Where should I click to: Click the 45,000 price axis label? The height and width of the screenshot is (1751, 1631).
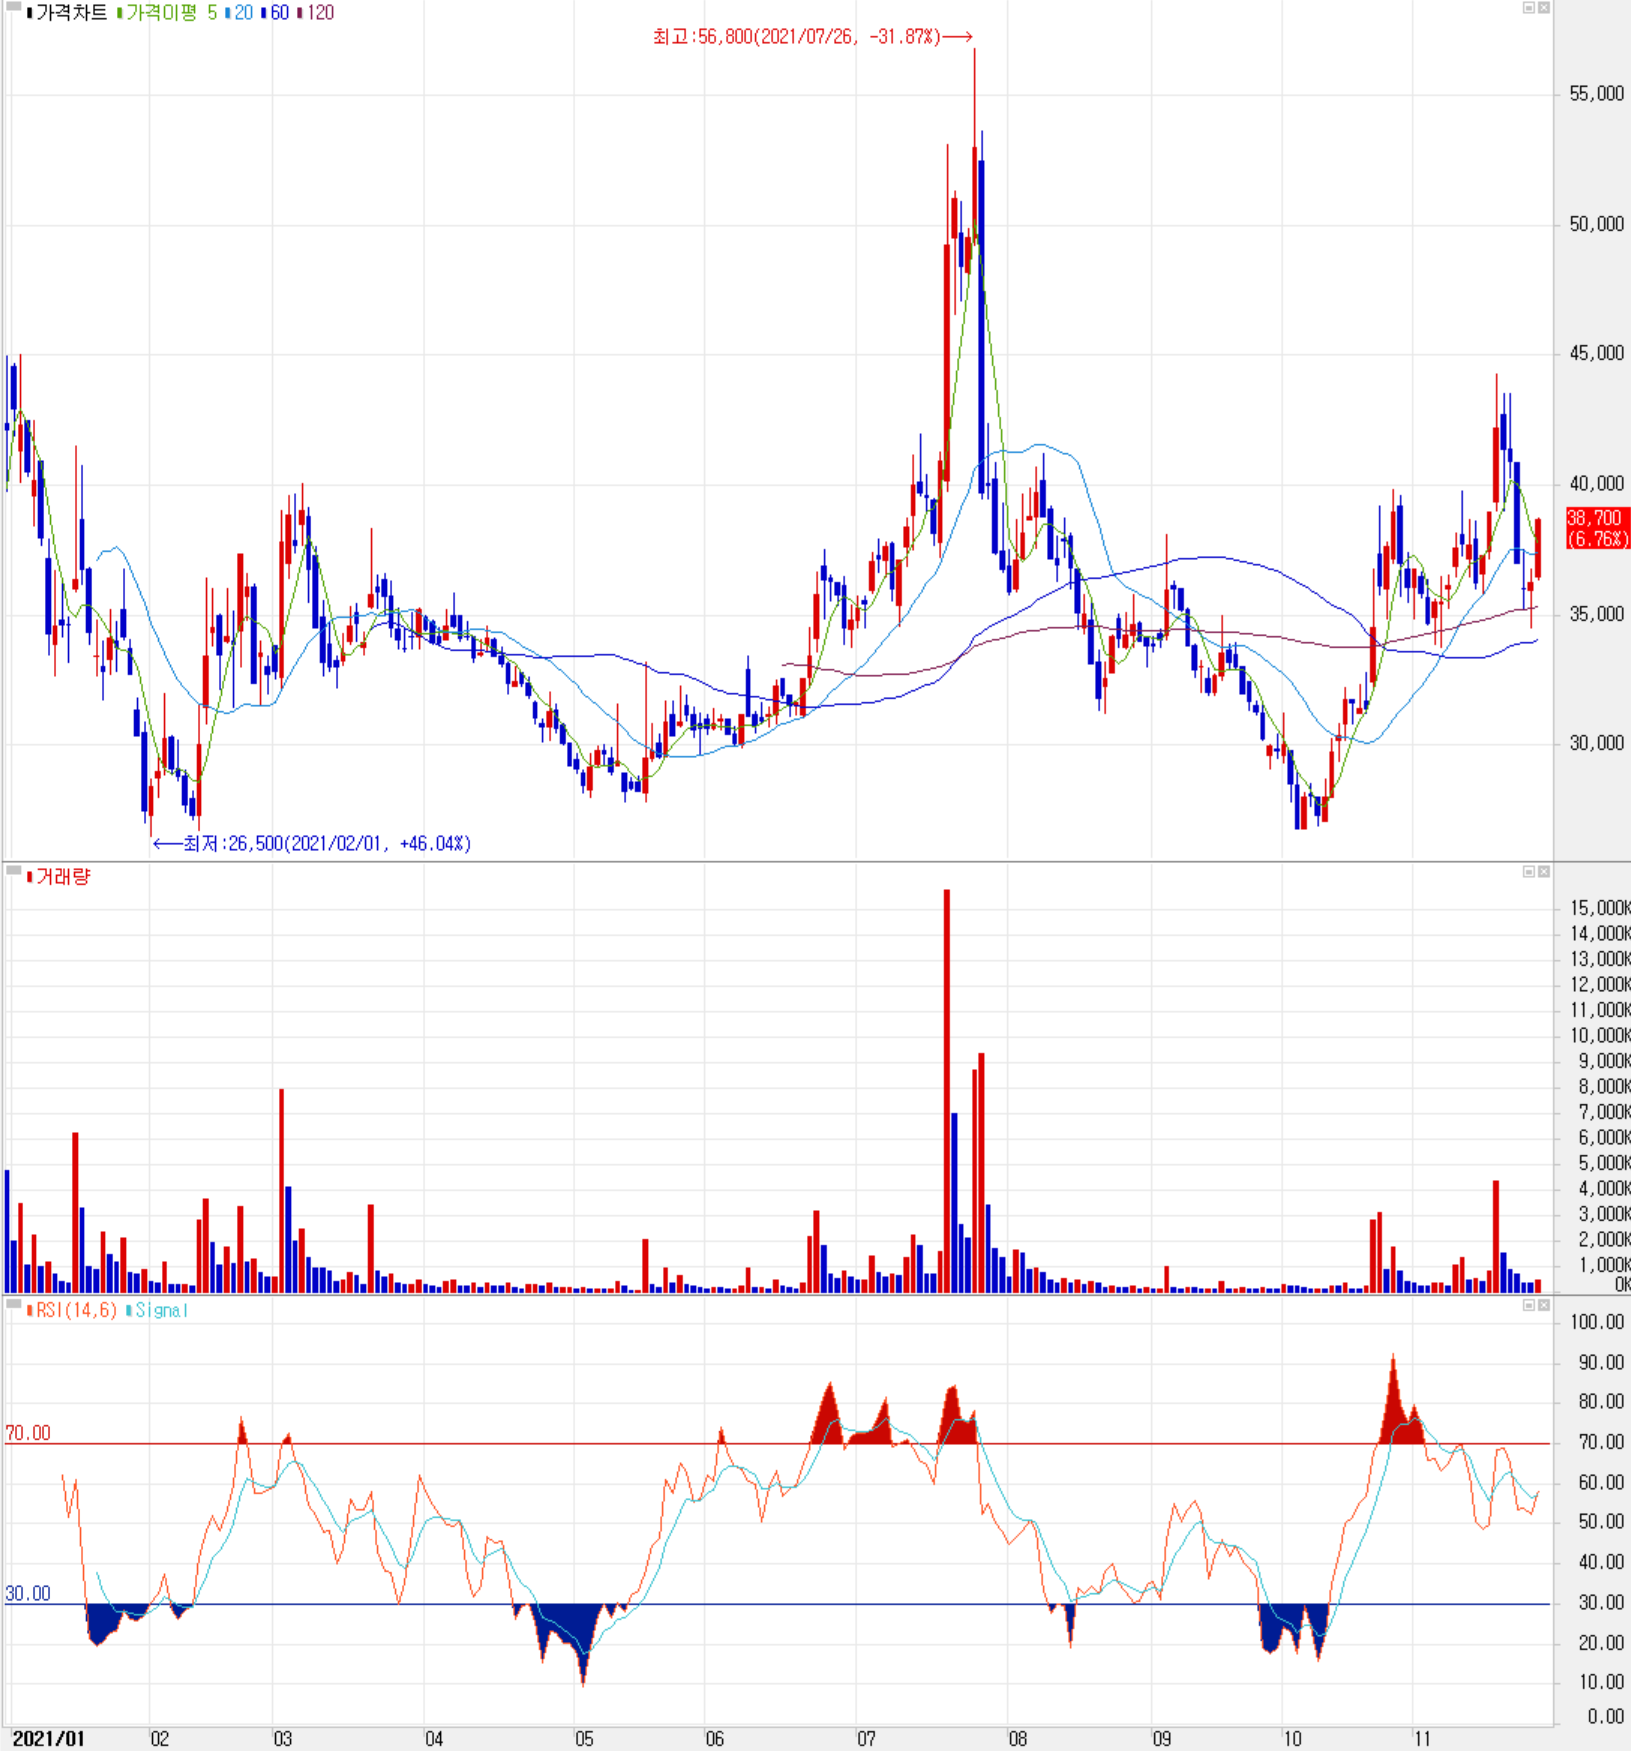pos(1597,353)
